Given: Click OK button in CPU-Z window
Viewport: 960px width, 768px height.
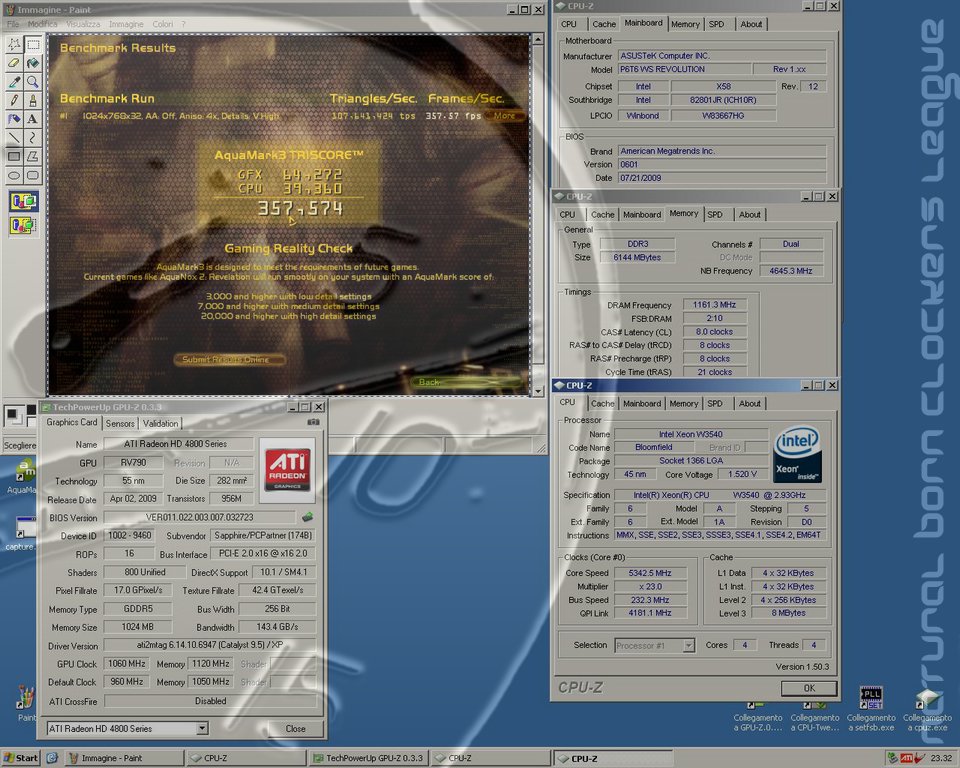Looking at the screenshot, I should (x=809, y=688).
